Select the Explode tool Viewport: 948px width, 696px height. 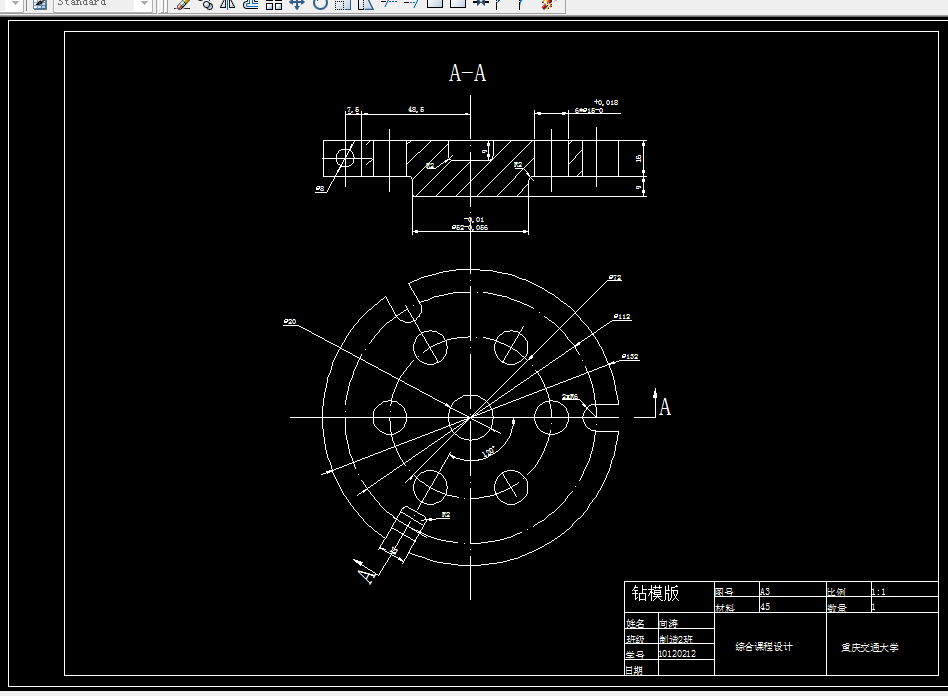pos(547,4)
